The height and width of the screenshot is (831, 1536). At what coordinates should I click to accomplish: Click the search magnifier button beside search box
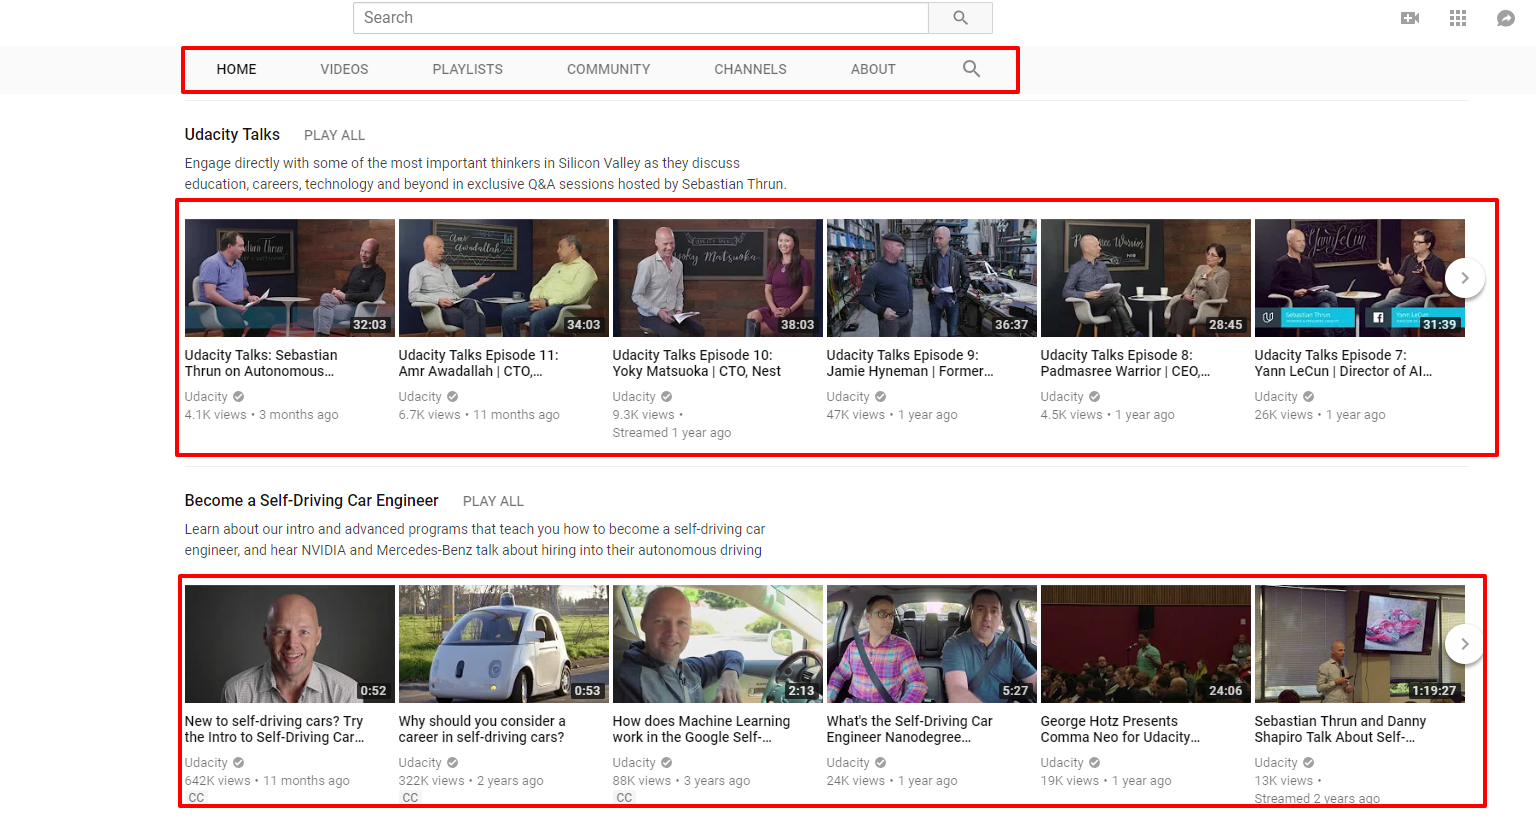pyautogui.click(x=960, y=18)
